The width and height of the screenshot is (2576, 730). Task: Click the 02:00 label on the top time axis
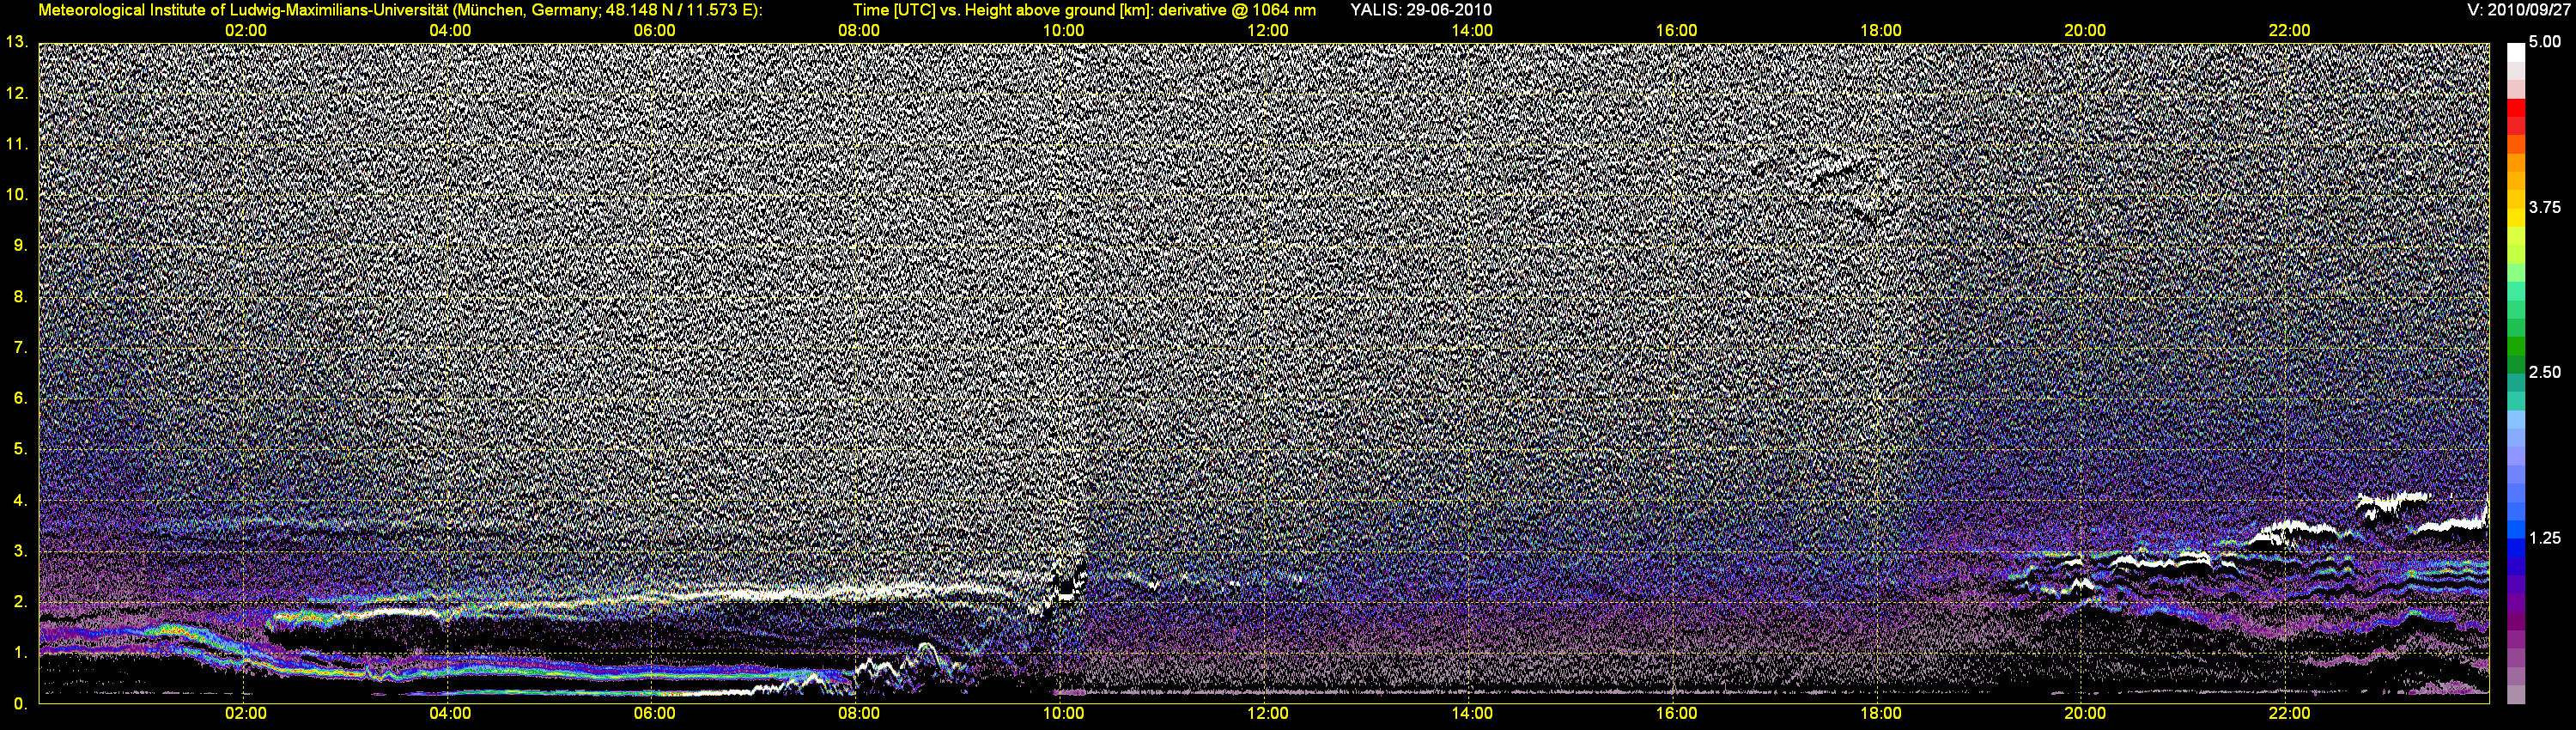click(246, 31)
